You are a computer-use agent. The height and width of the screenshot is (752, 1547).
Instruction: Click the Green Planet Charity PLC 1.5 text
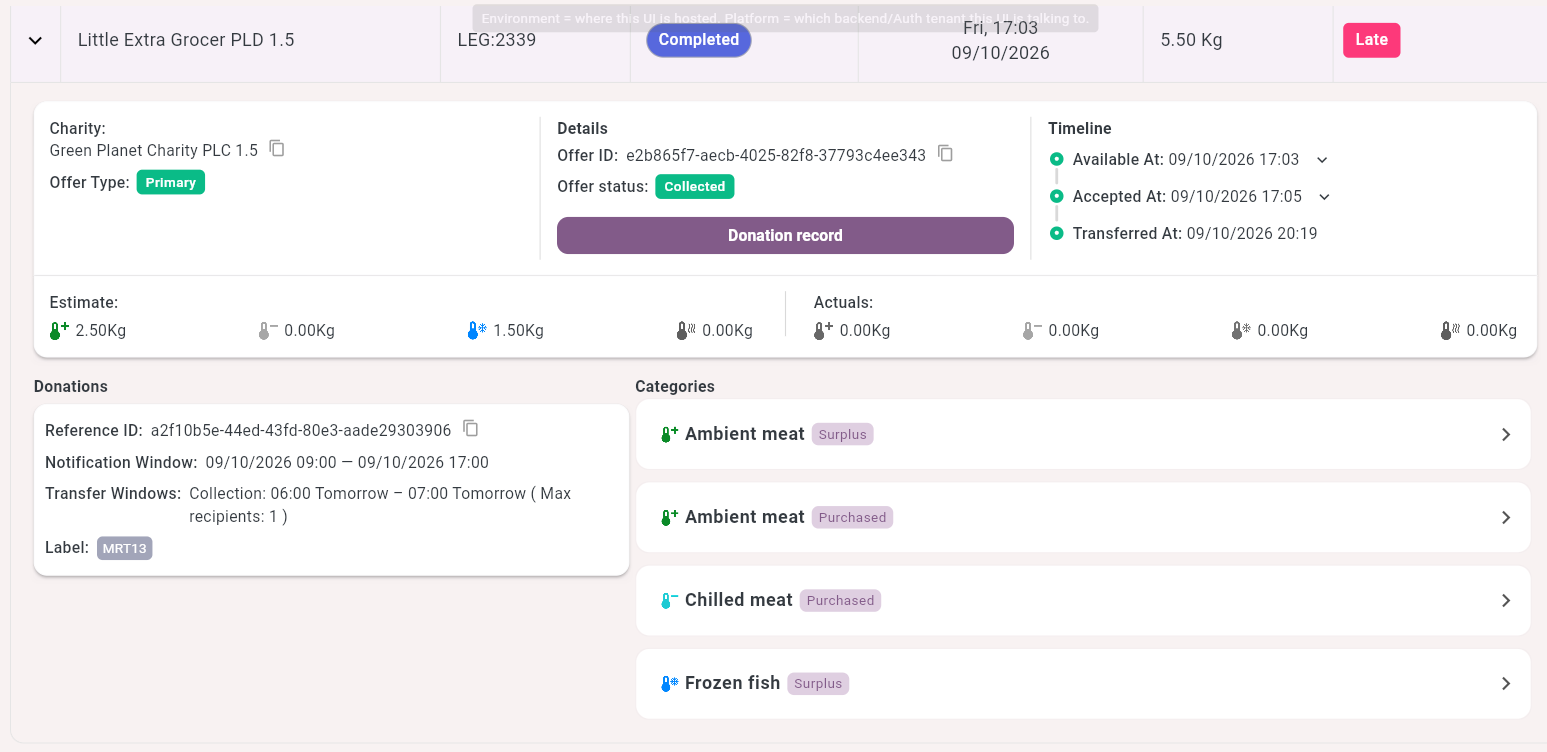tap(154, 150)
